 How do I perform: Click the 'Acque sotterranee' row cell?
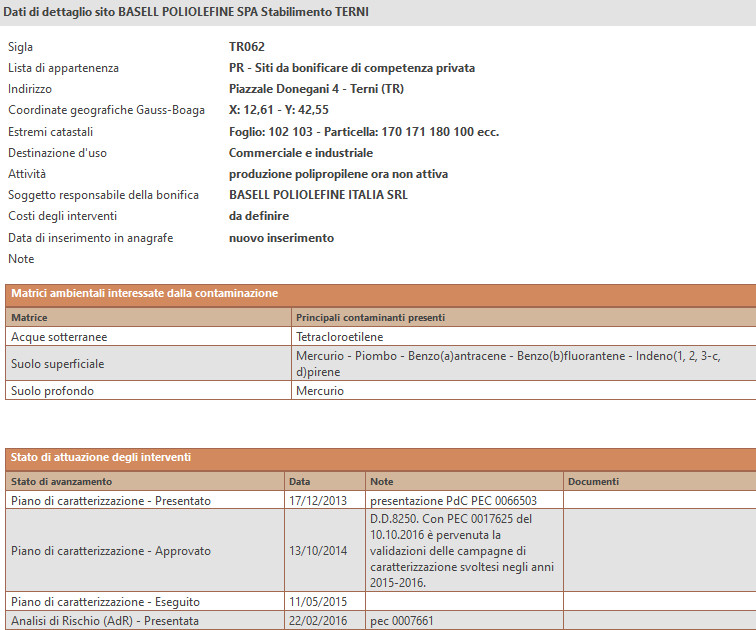(x=148, y=336)
